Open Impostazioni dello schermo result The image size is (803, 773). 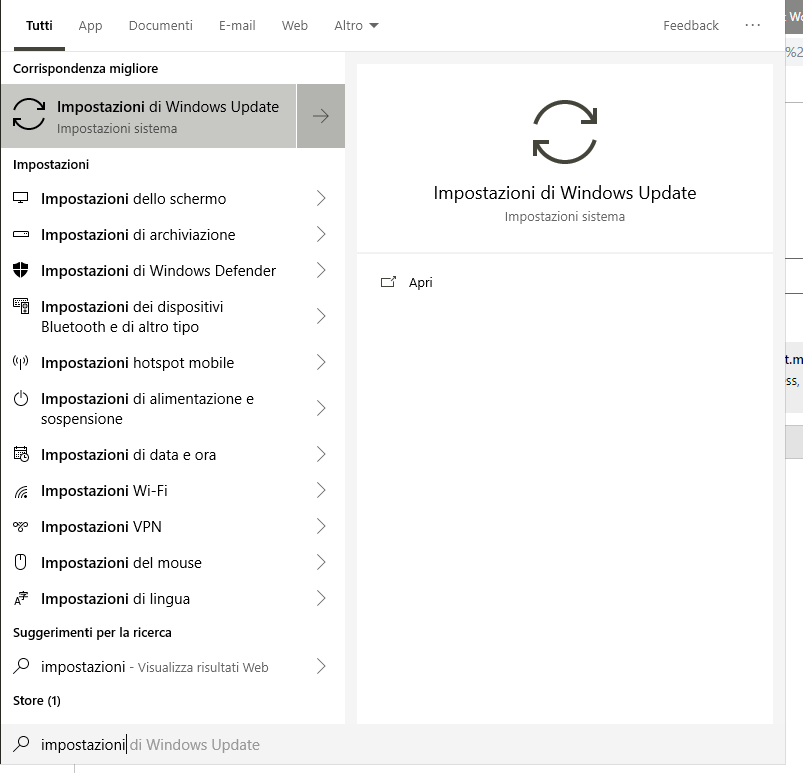pos(173,198)
